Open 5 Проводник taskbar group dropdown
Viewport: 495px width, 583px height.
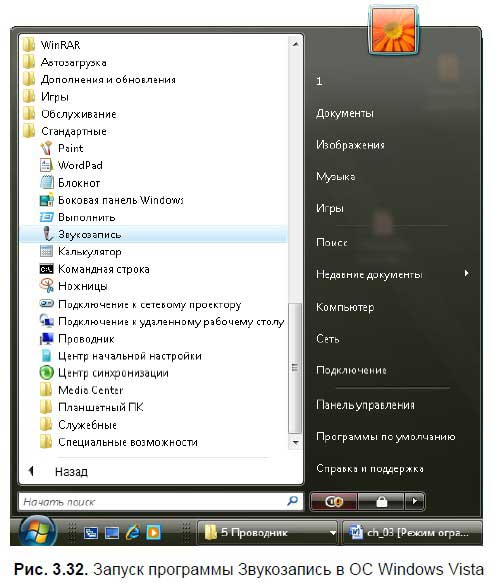coord(332,533)
